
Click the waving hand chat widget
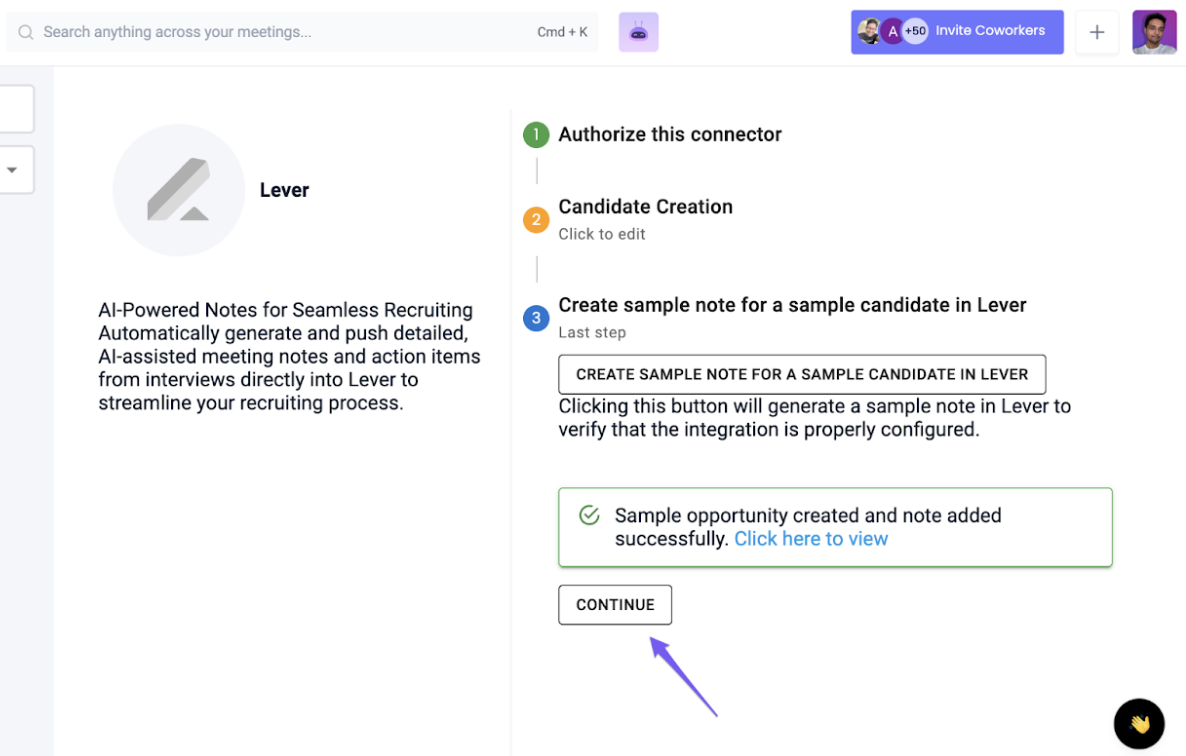[x=1139, y=723]
